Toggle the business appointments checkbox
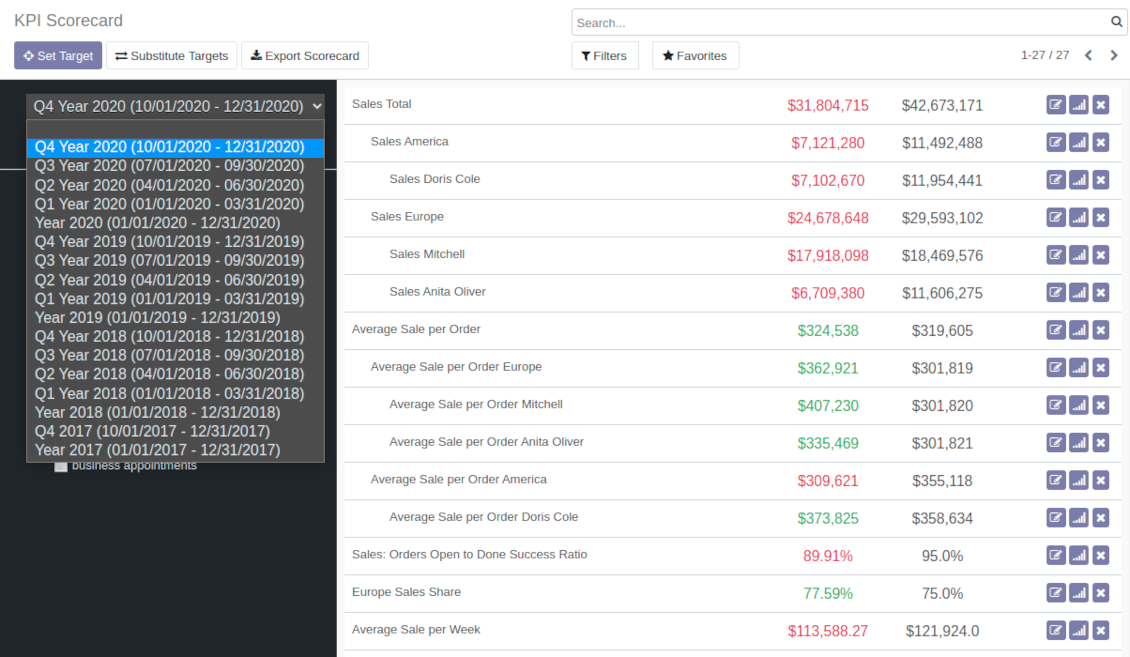The image size is (1130, 657). click(61, 466)
